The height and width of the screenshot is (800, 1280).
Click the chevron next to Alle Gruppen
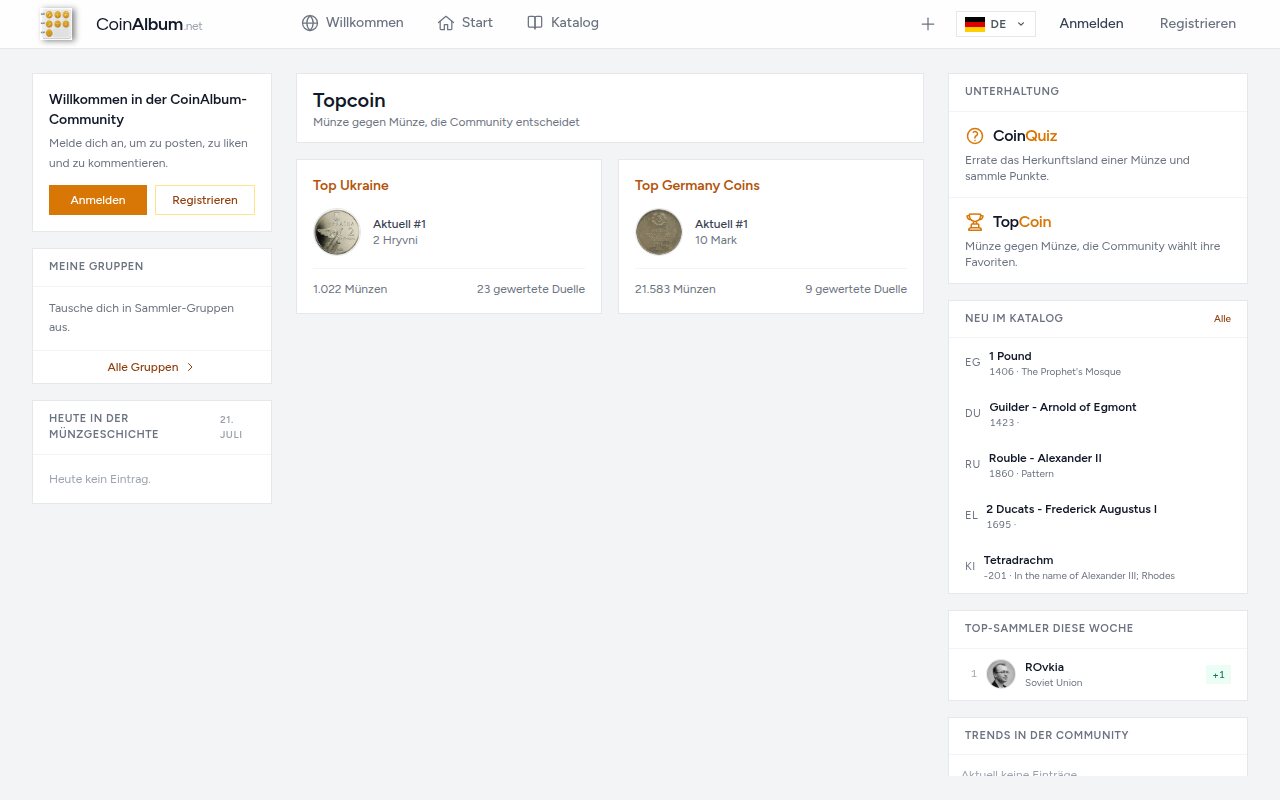tap(190, 367)
